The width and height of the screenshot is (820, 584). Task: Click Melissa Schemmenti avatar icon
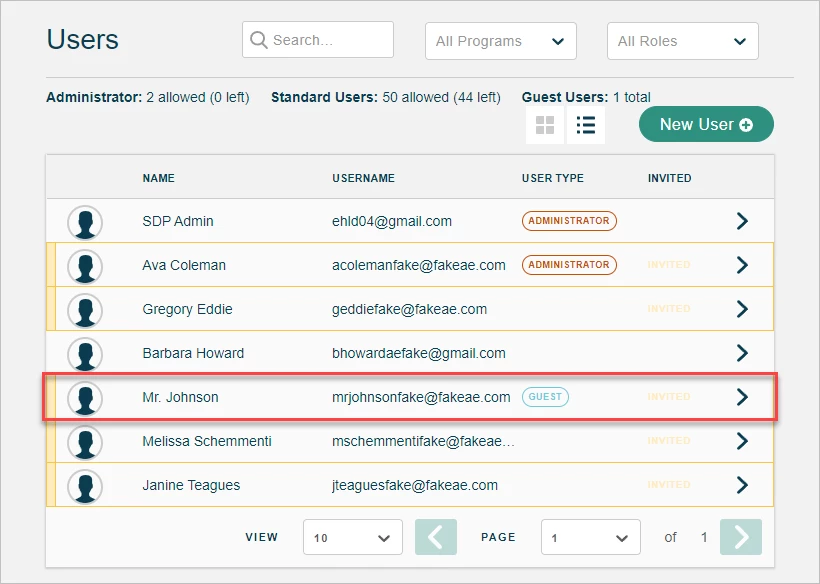[x=85, y=442]
